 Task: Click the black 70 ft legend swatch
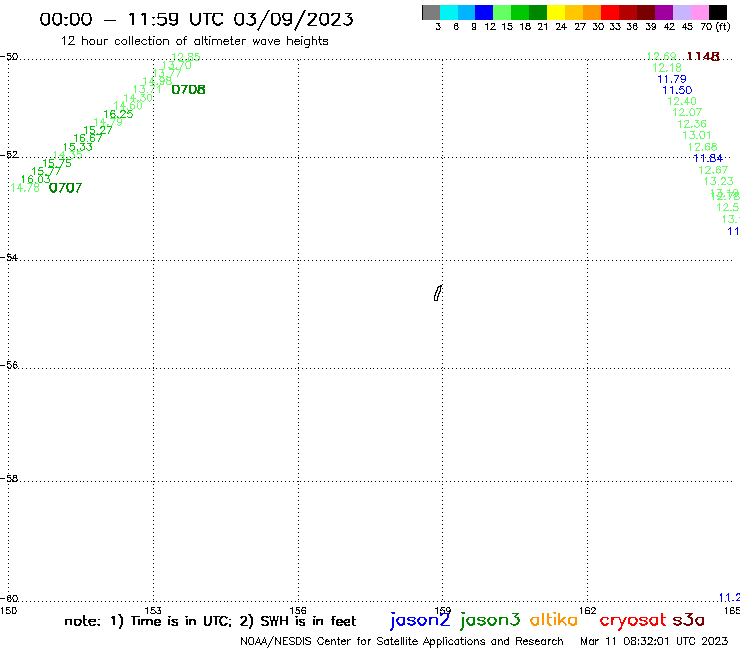718,12
